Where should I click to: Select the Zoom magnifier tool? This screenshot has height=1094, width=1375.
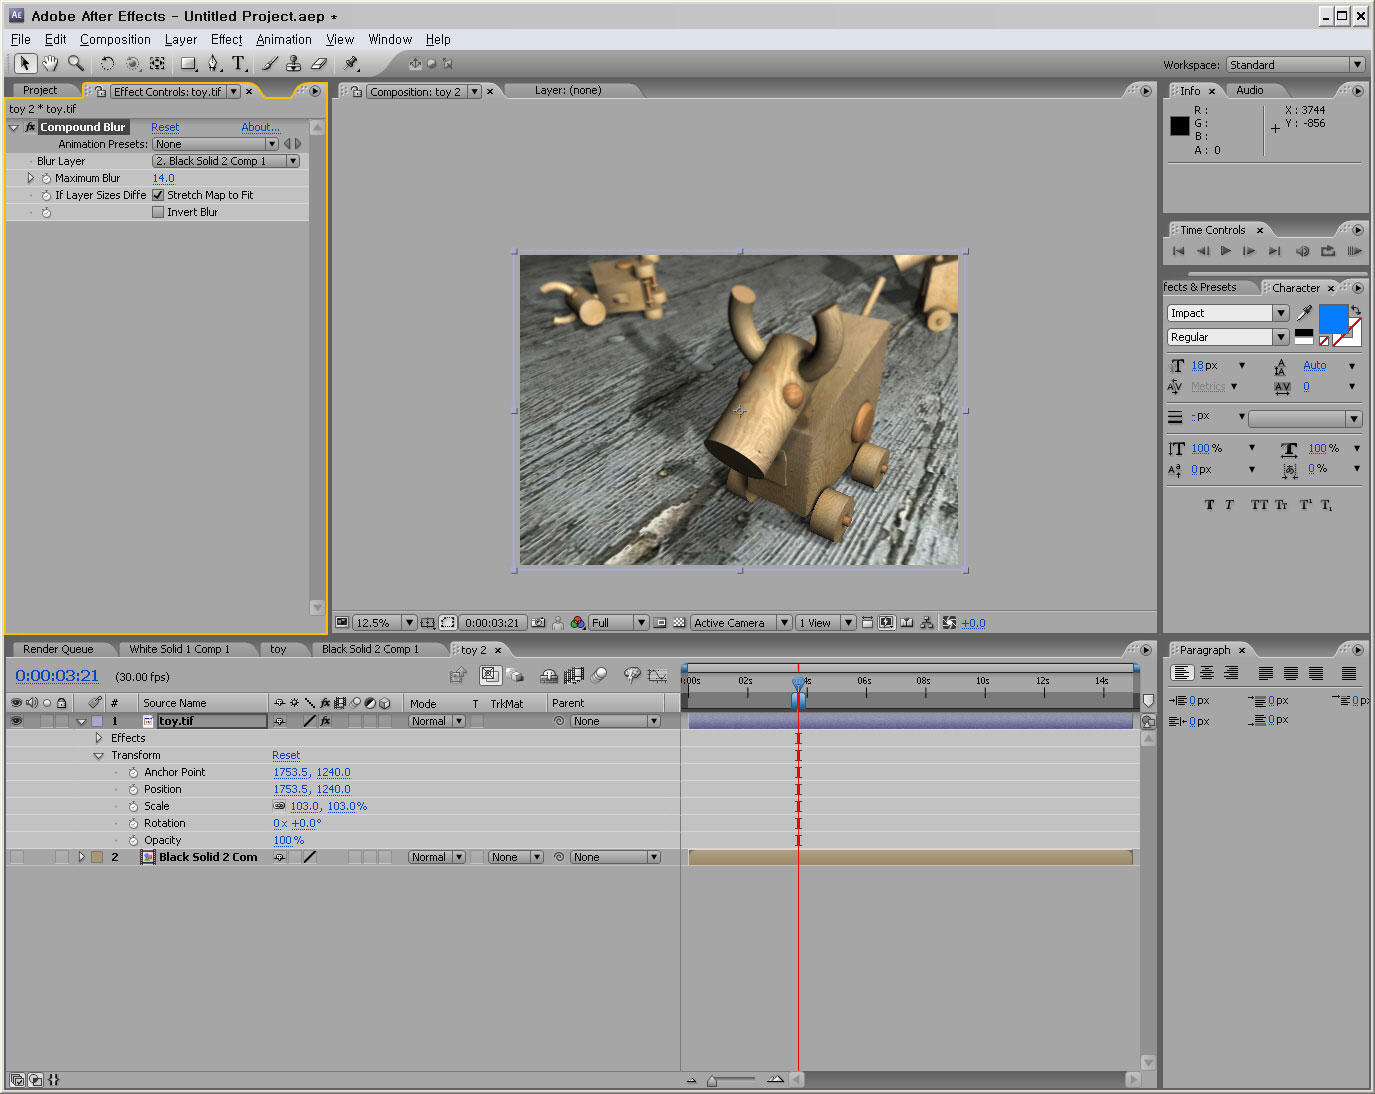pos(76,63)
